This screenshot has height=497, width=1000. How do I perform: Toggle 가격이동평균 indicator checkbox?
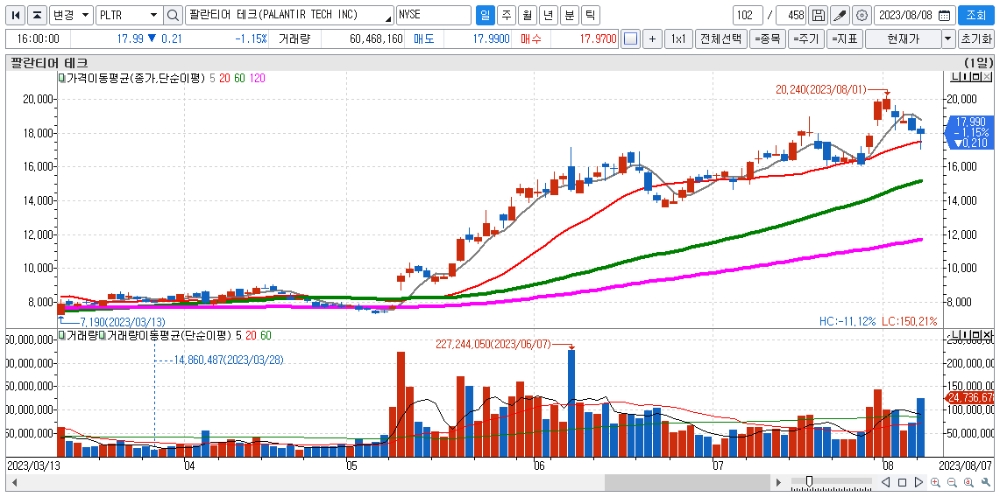pos(62,78)
